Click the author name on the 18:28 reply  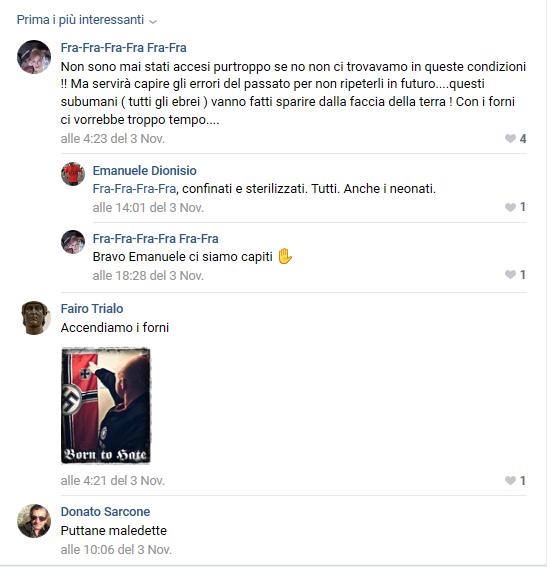coord(155,239)
